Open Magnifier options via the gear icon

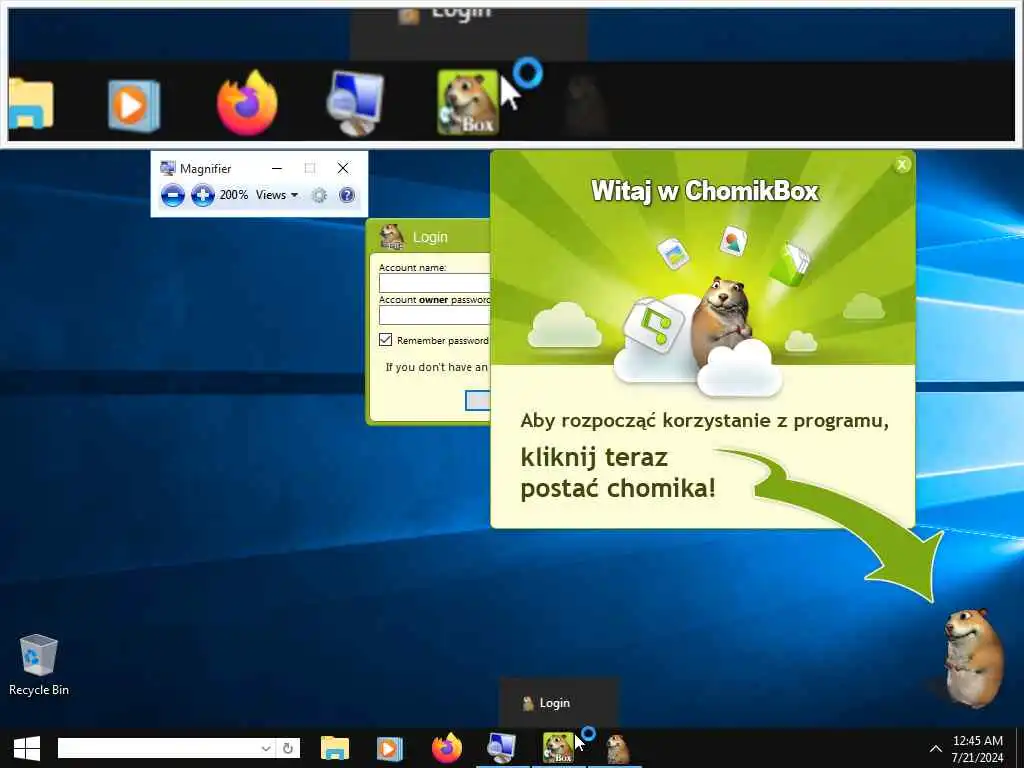click(x=319, y=195)
